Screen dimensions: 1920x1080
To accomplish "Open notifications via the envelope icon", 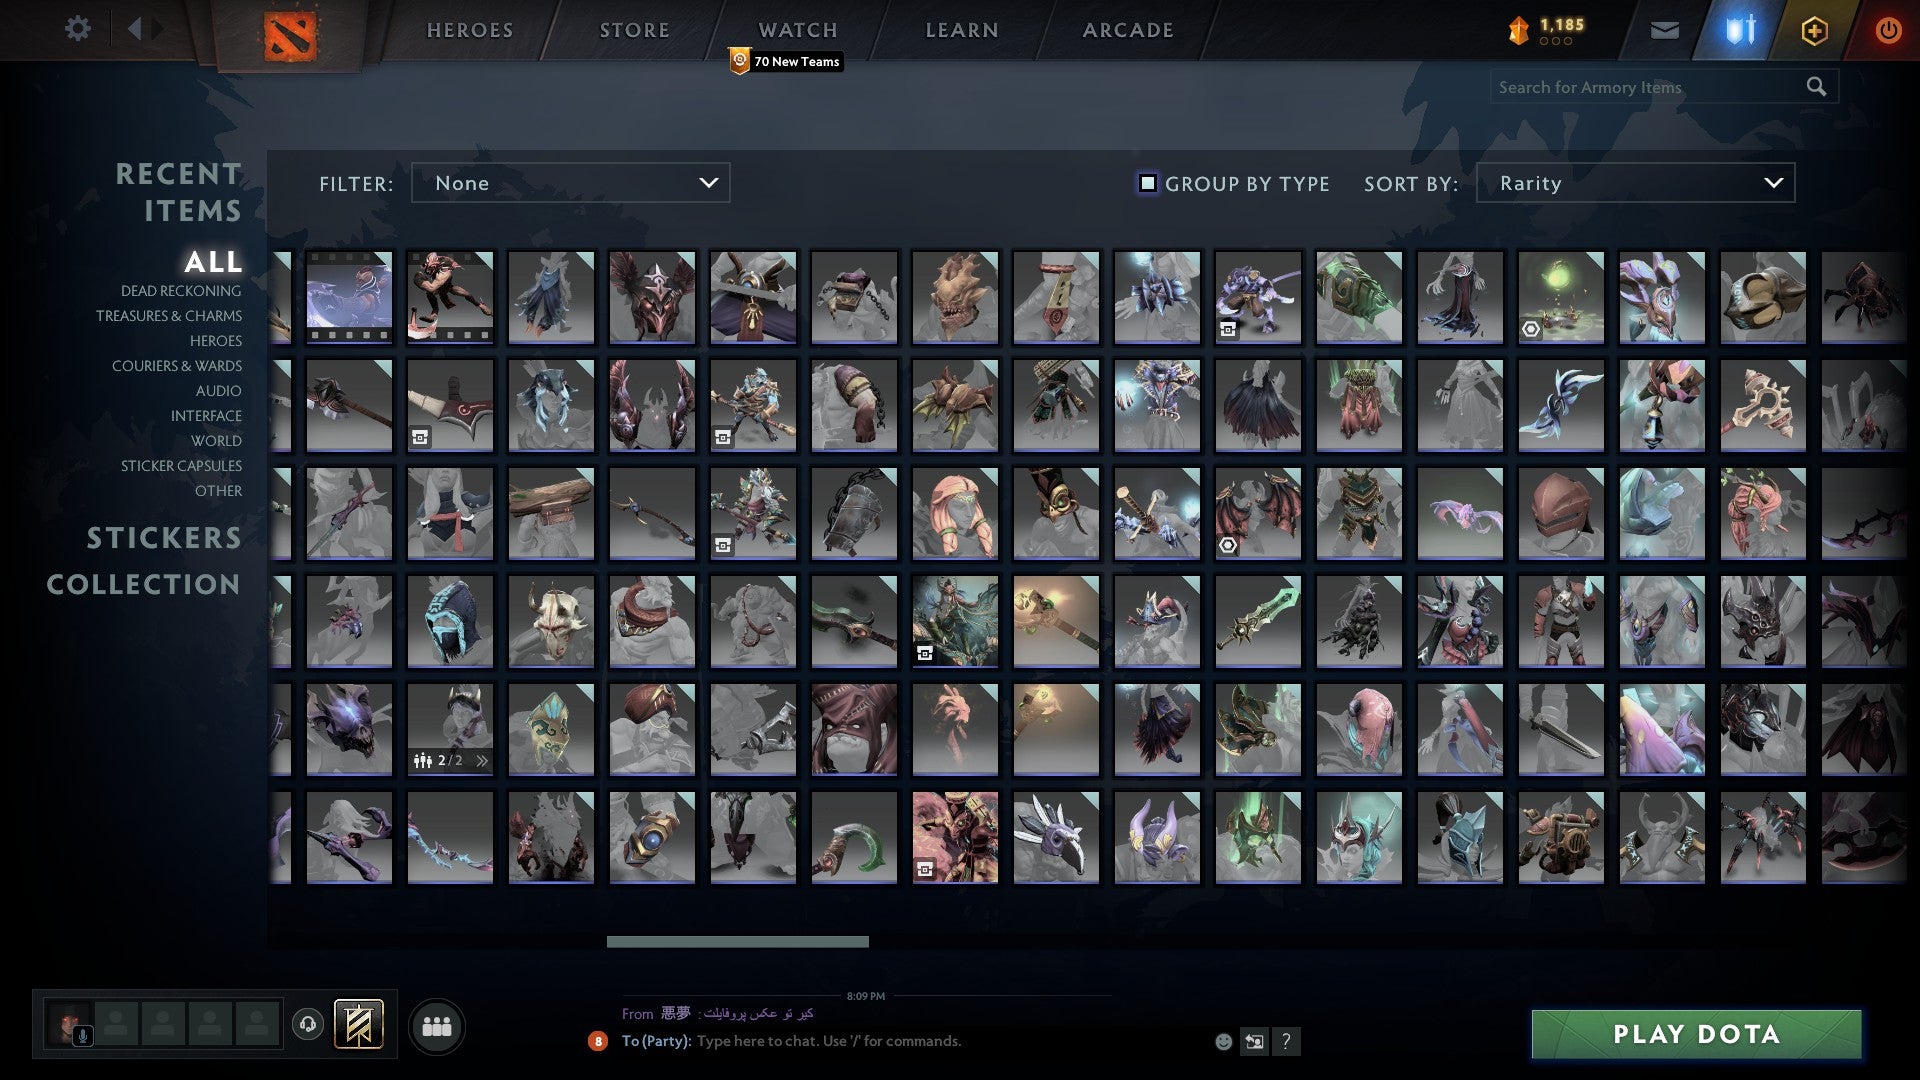I will 1665,29.
